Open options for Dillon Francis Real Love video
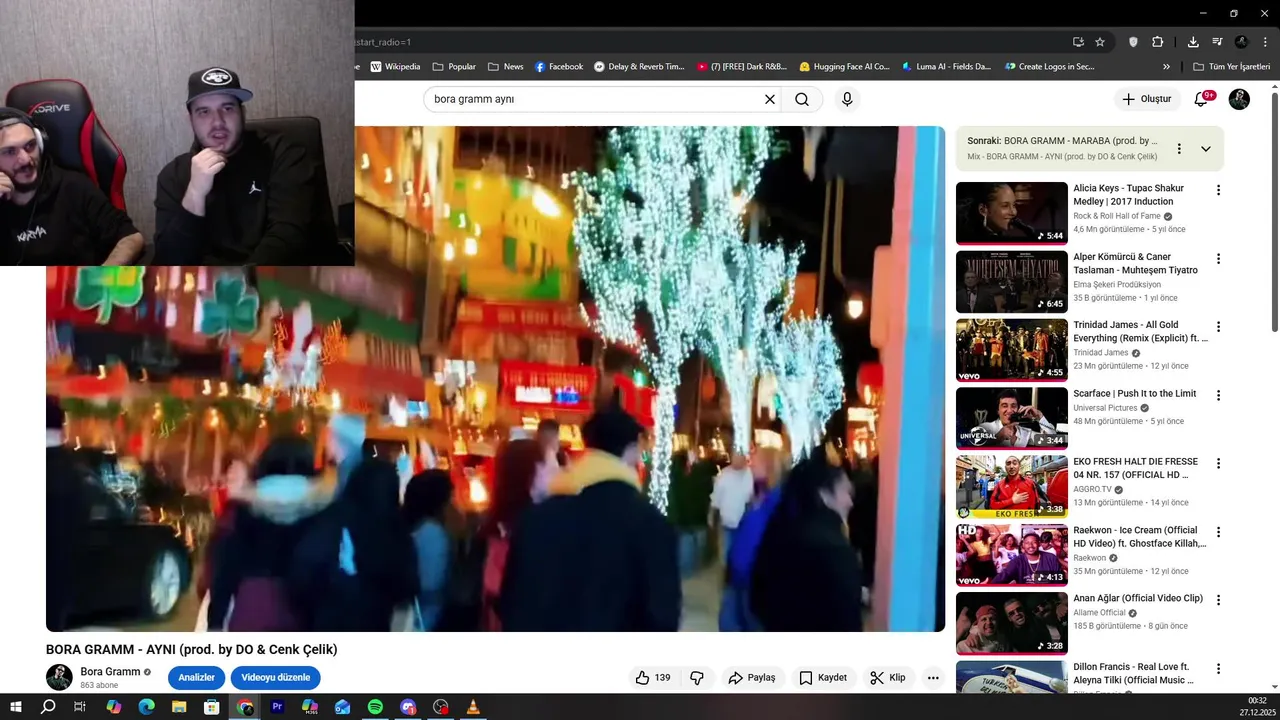 coord(1218,668)
